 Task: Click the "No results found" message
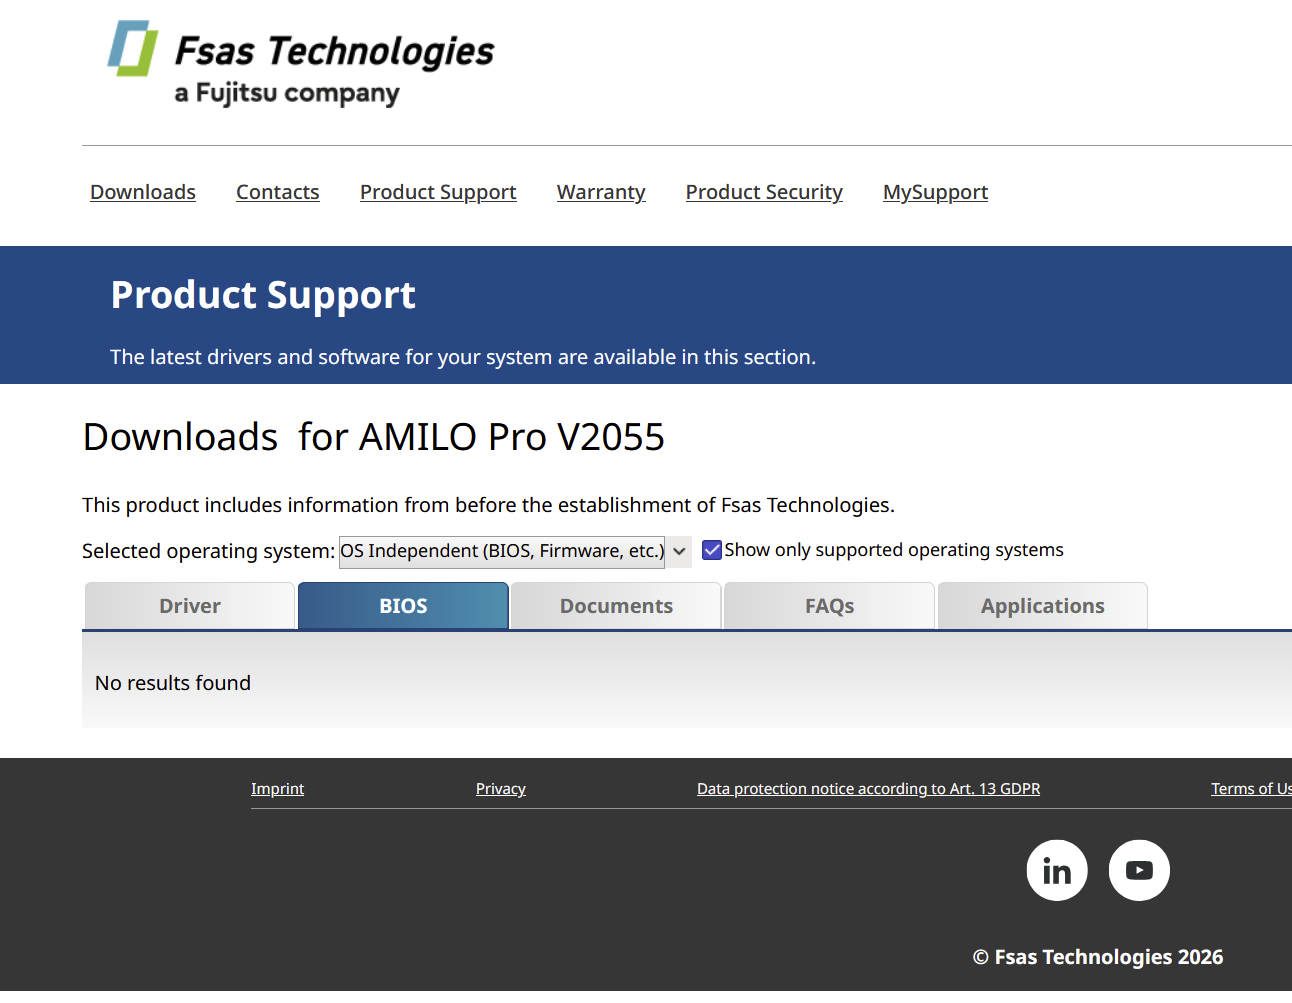coord(173,683)
